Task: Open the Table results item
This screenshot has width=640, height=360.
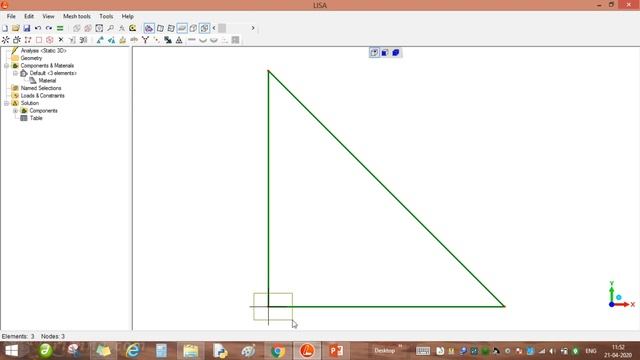Action: click(36, 118)
